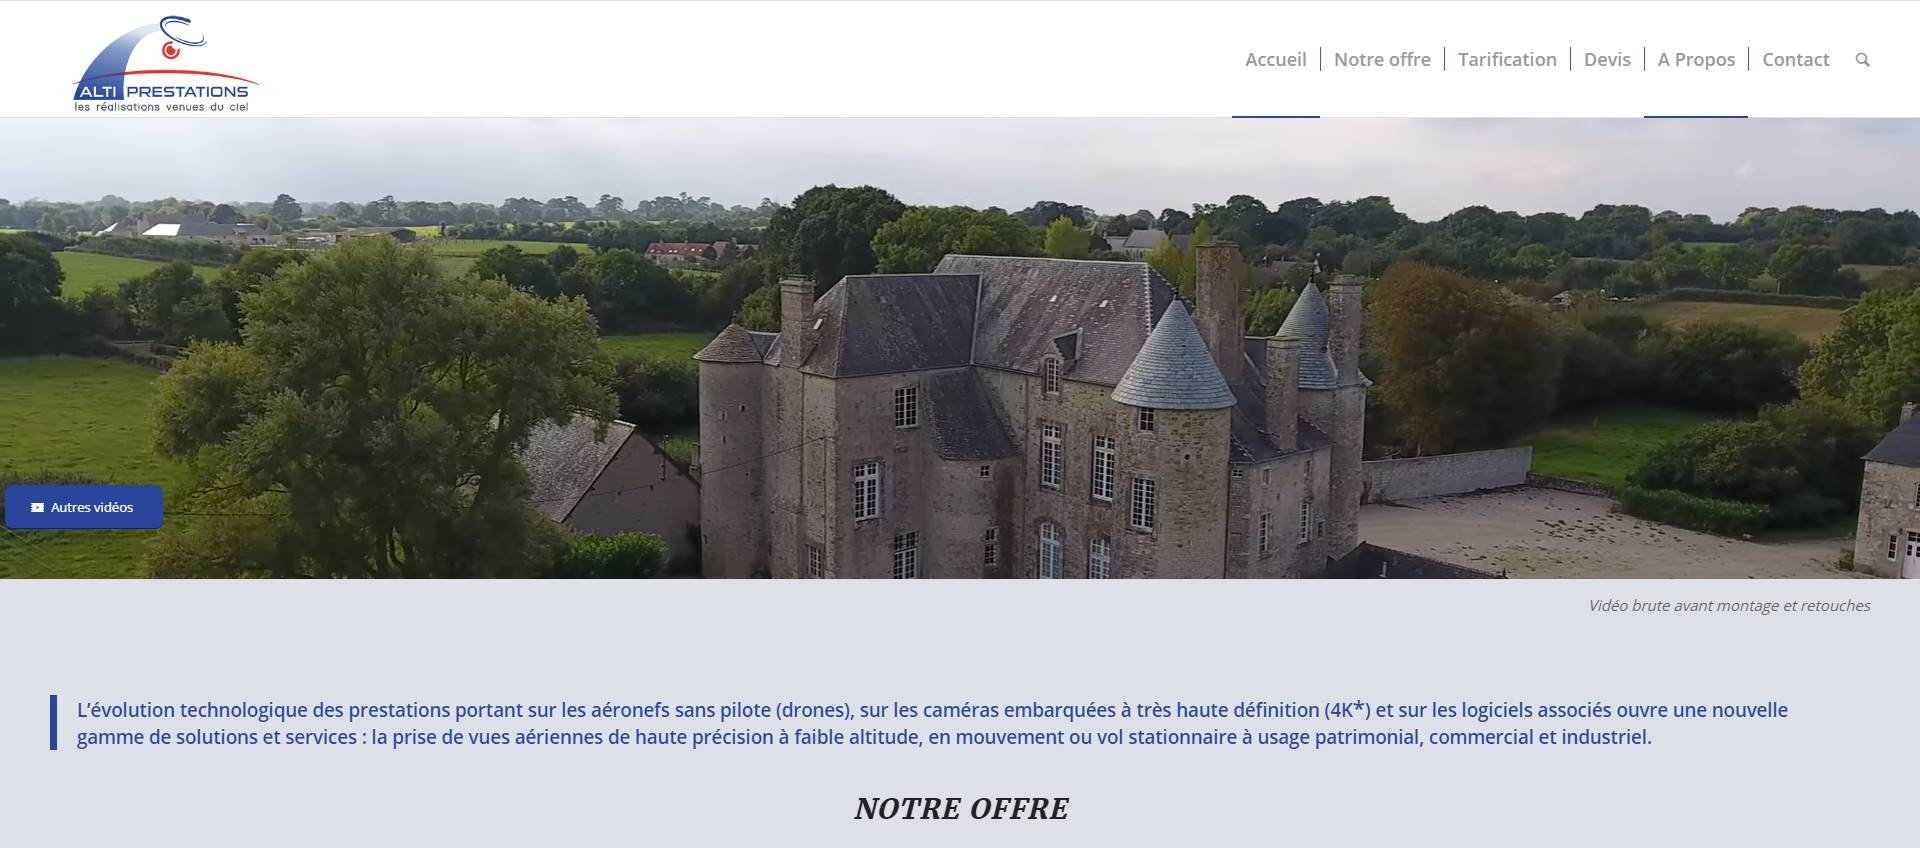Click the film icon in Autres vidéos button
The width and height of the screenshot is (1920, 848).
[37, 508]
